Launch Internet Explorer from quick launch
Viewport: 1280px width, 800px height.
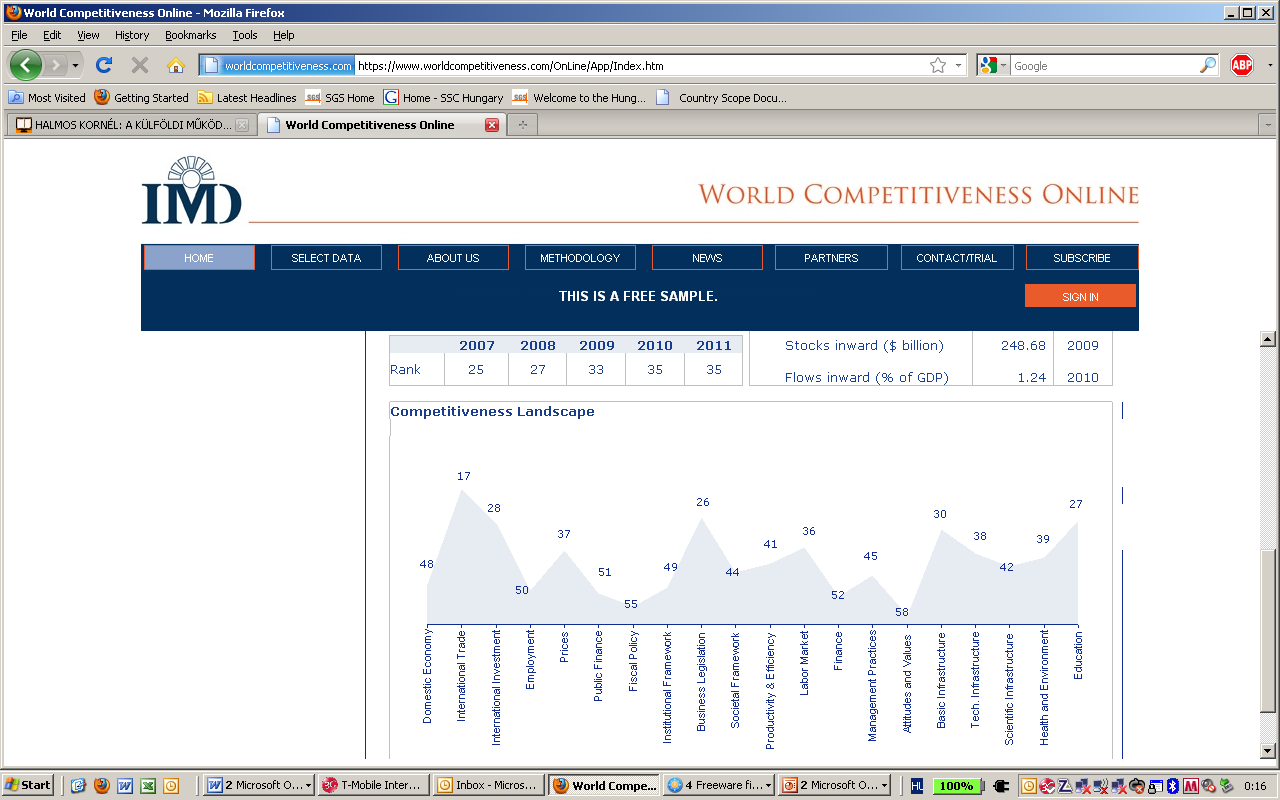click(x=78, y=786)
